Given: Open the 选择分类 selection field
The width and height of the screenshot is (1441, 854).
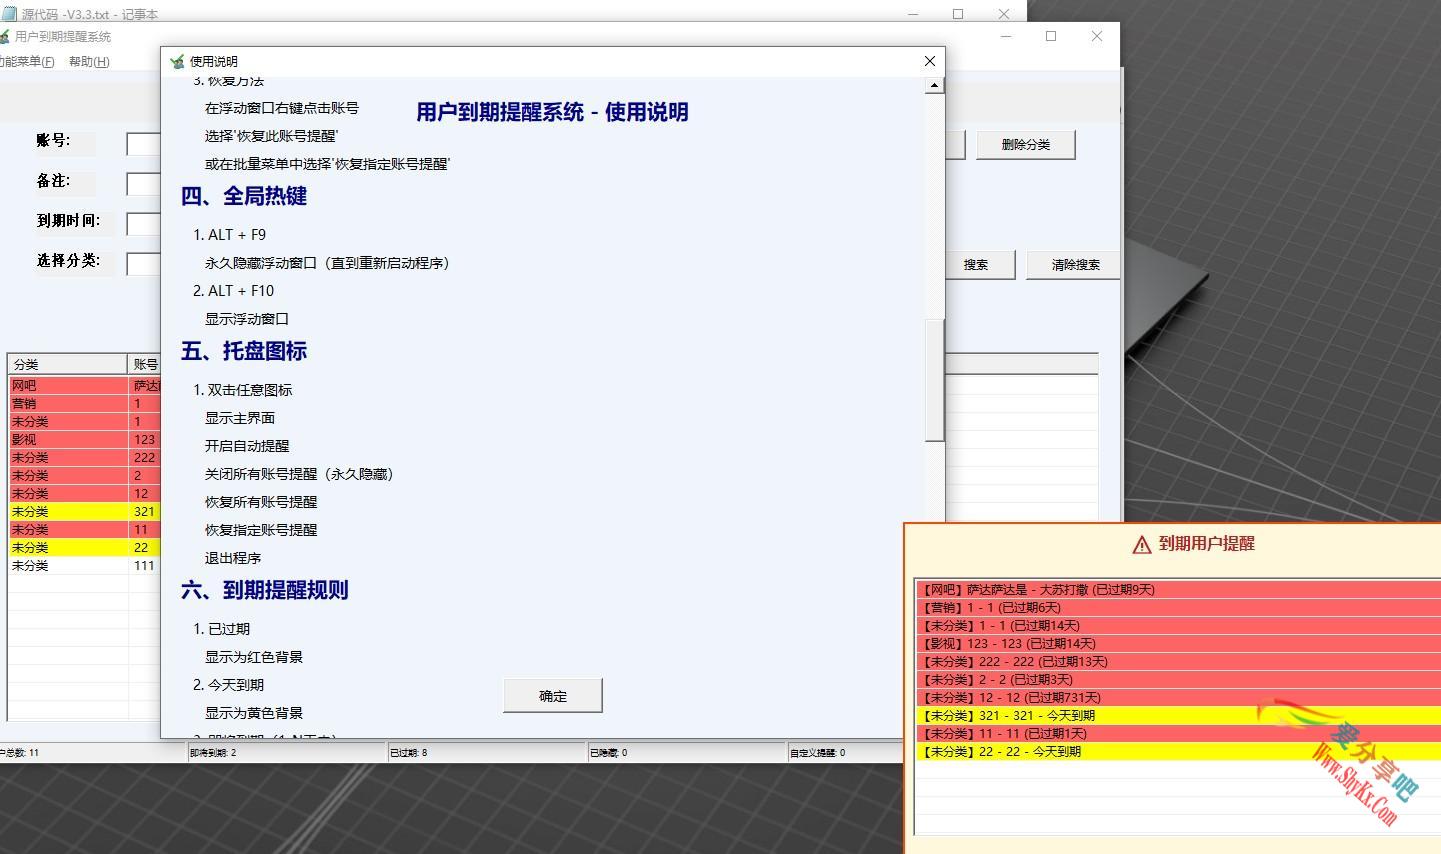Looking at the screenshot, I should coord(143,264).
